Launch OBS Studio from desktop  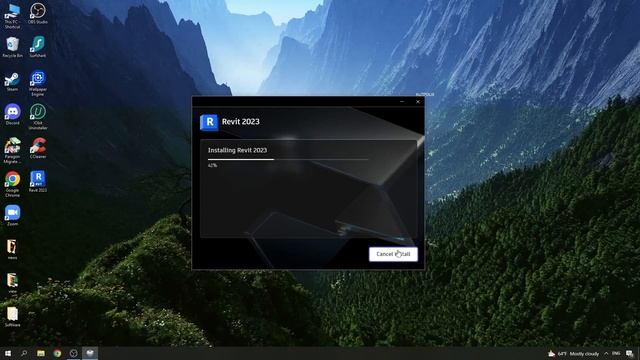pyautogui.click(x=38, y=14)
